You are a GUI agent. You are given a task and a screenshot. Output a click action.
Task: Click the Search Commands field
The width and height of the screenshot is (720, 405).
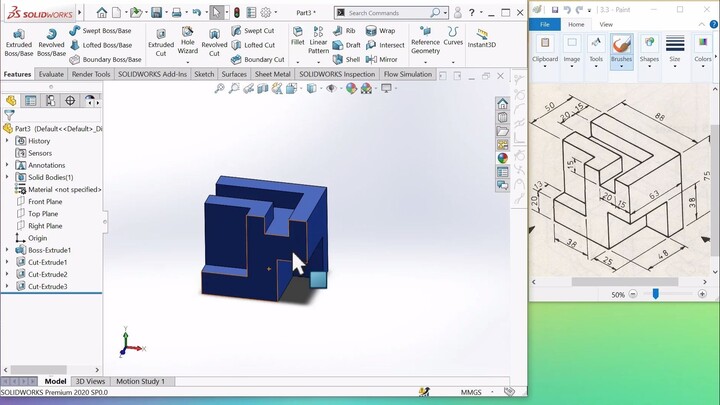(x=388, y=13)
